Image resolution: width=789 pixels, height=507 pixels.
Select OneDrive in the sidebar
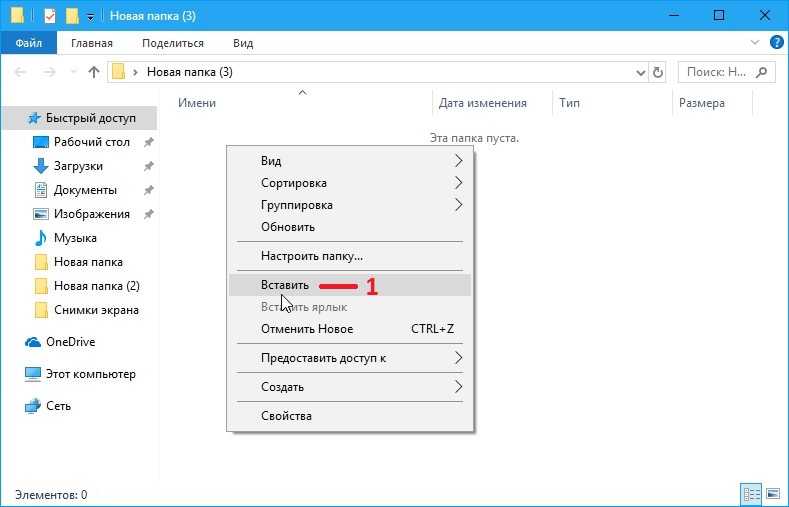coord(70,342)
